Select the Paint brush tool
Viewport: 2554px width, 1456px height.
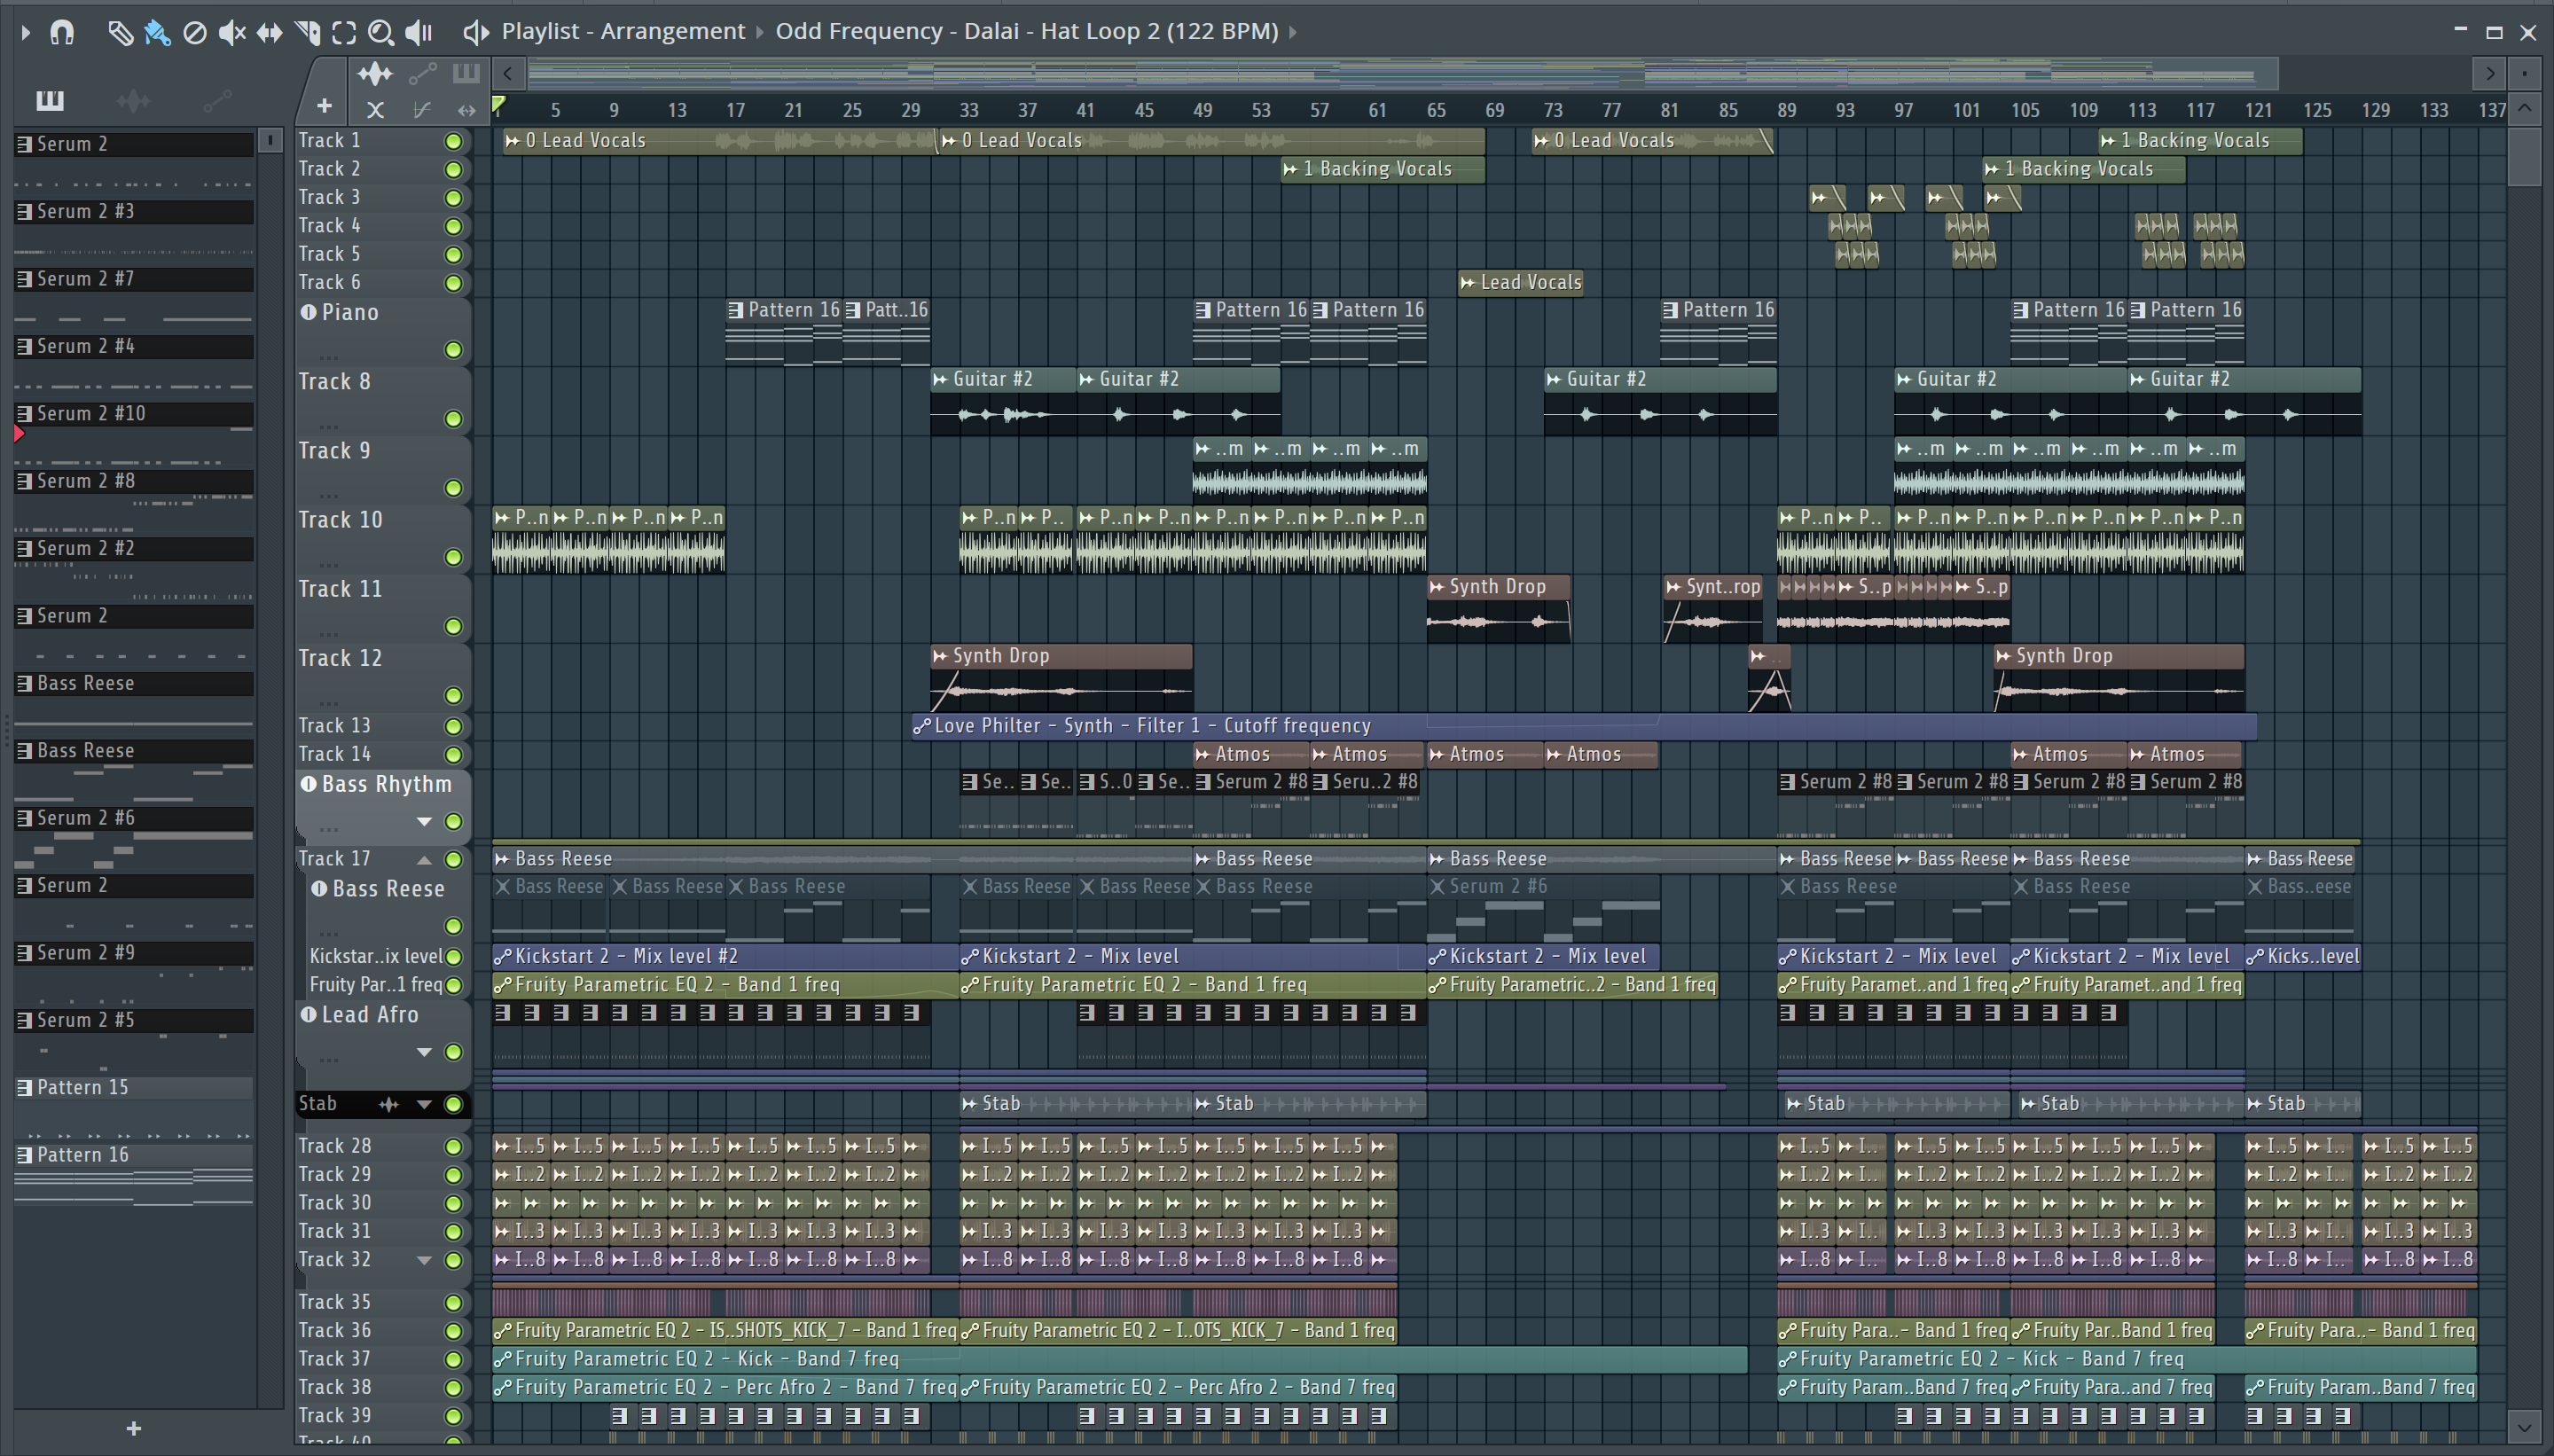[x=157, y=32]
